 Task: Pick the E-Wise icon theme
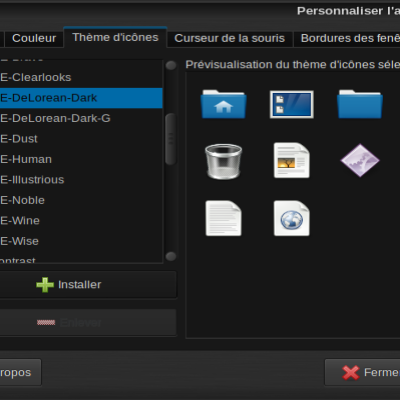pos(81,241)
